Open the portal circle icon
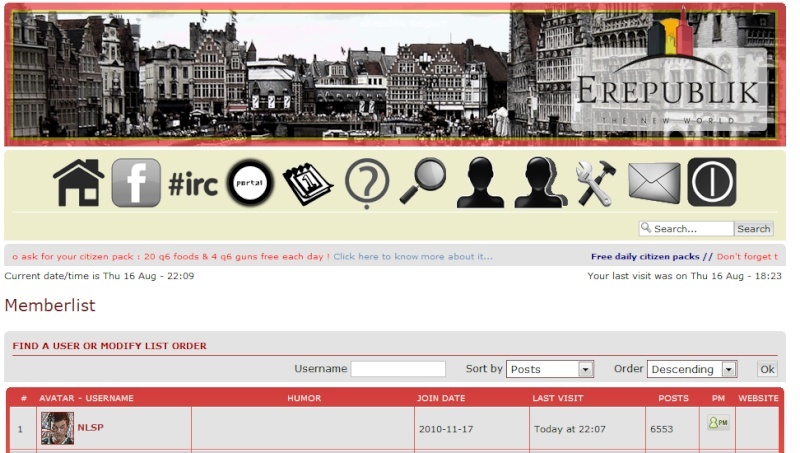The height and width of the screenshot is (453, 800). click(x=250, y=183)
